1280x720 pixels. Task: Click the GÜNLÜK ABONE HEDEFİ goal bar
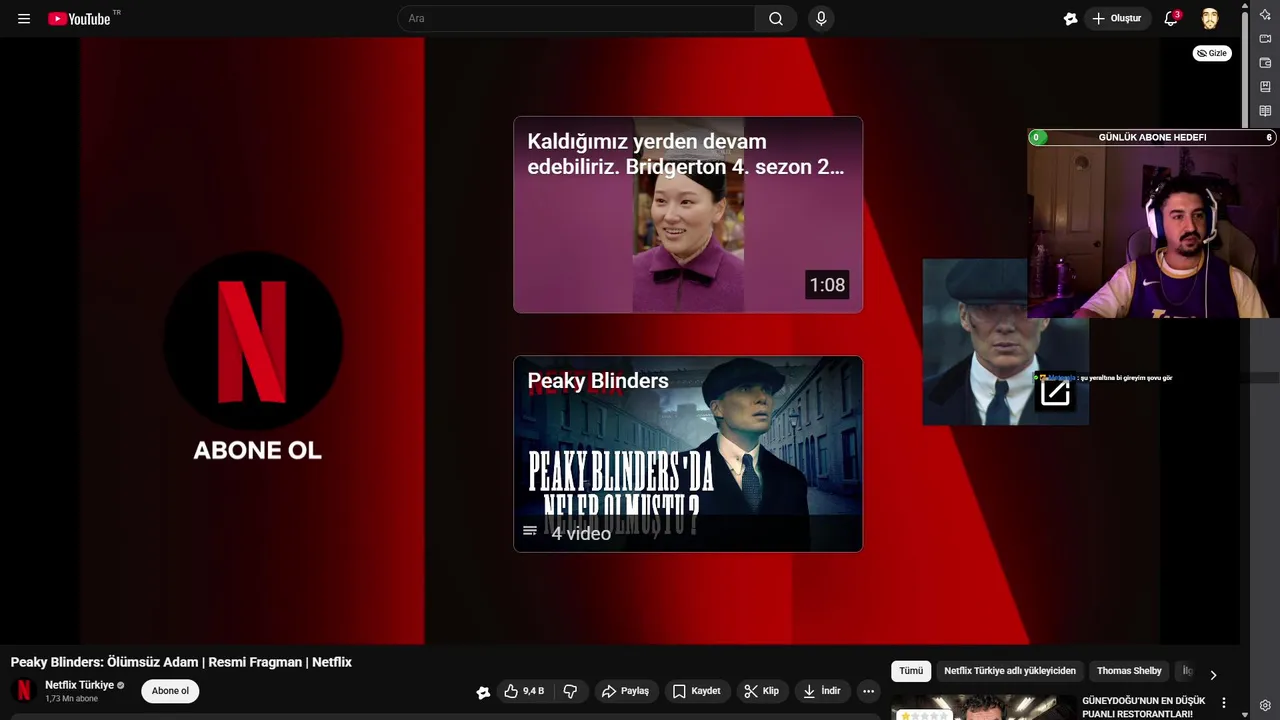tap(1152, 137)
